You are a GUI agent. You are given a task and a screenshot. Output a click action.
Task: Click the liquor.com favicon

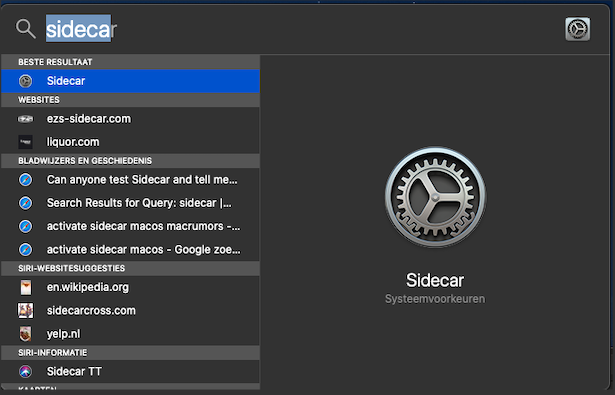[25, 142]
